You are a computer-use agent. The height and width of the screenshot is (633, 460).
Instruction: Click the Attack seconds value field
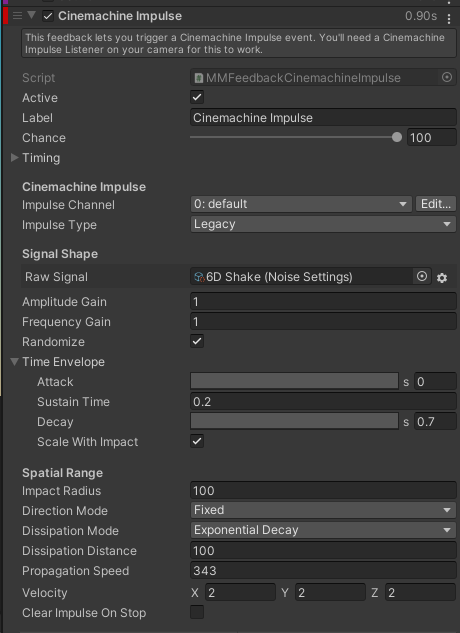coord(435,381)
